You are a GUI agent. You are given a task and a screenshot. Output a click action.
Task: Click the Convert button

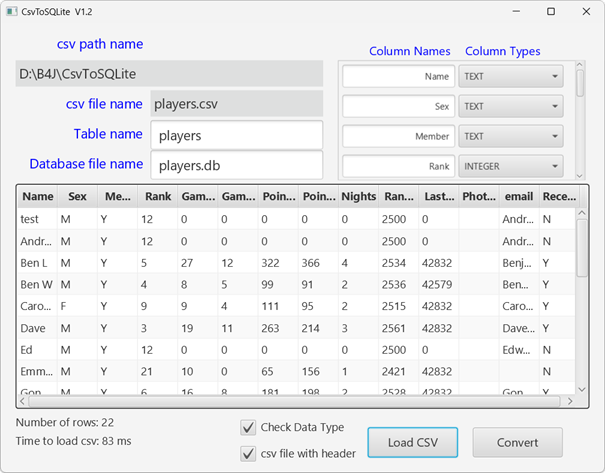[517, 441]
